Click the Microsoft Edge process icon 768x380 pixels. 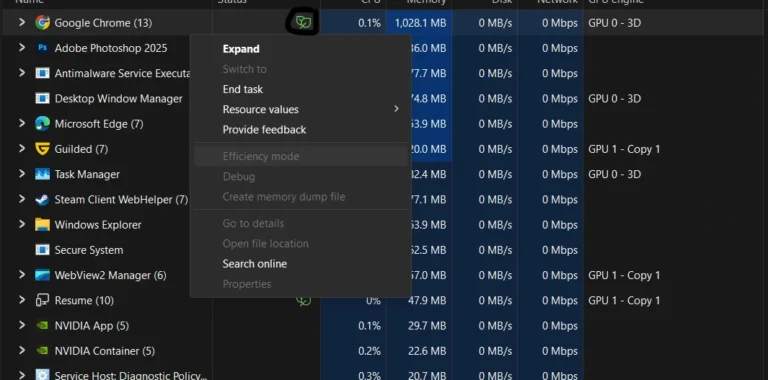tap(43, 124)
